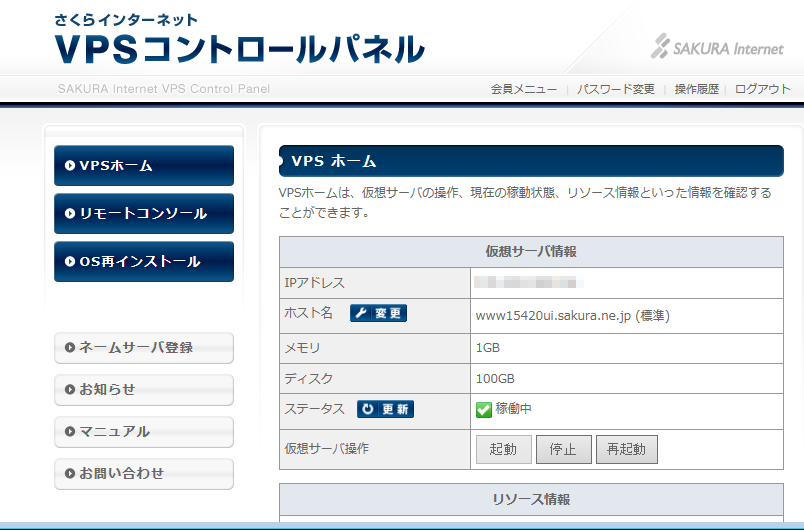The image size is (804, 530).
Task: Click the 稼働中 status text
Action: (513, 409)
